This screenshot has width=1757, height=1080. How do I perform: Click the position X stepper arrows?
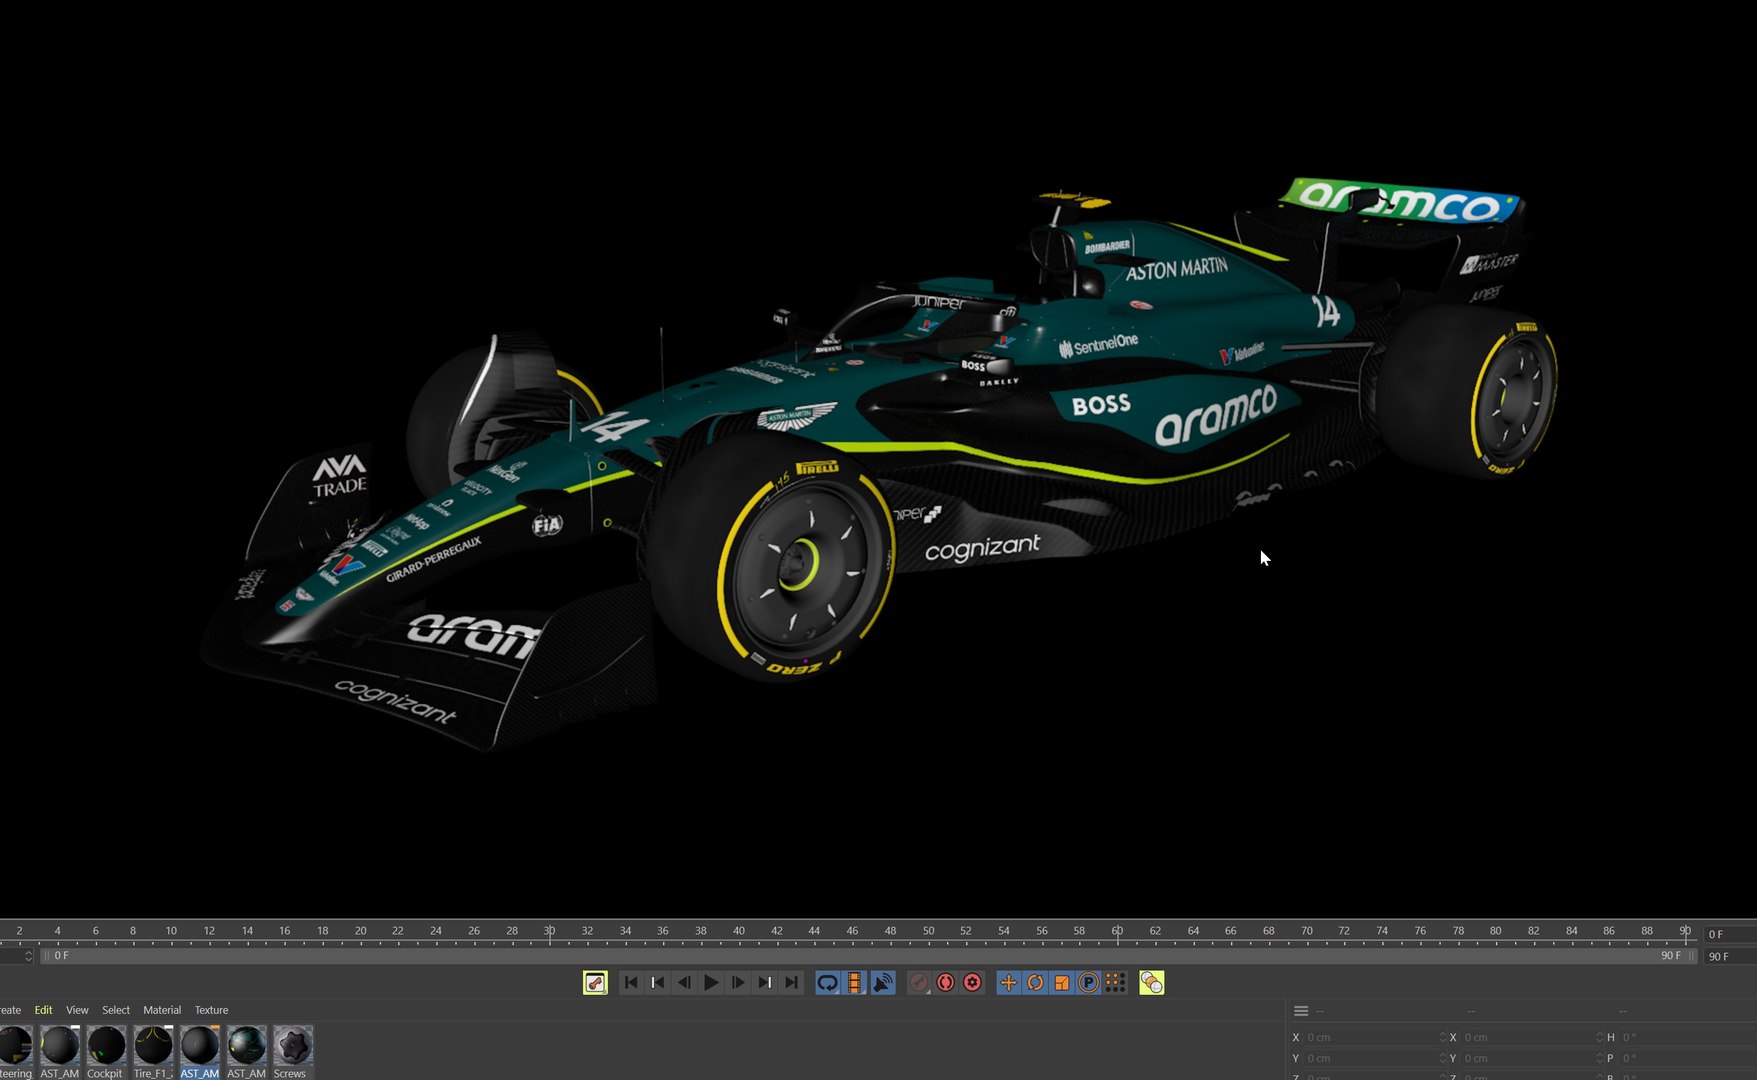(1442, 1037)
